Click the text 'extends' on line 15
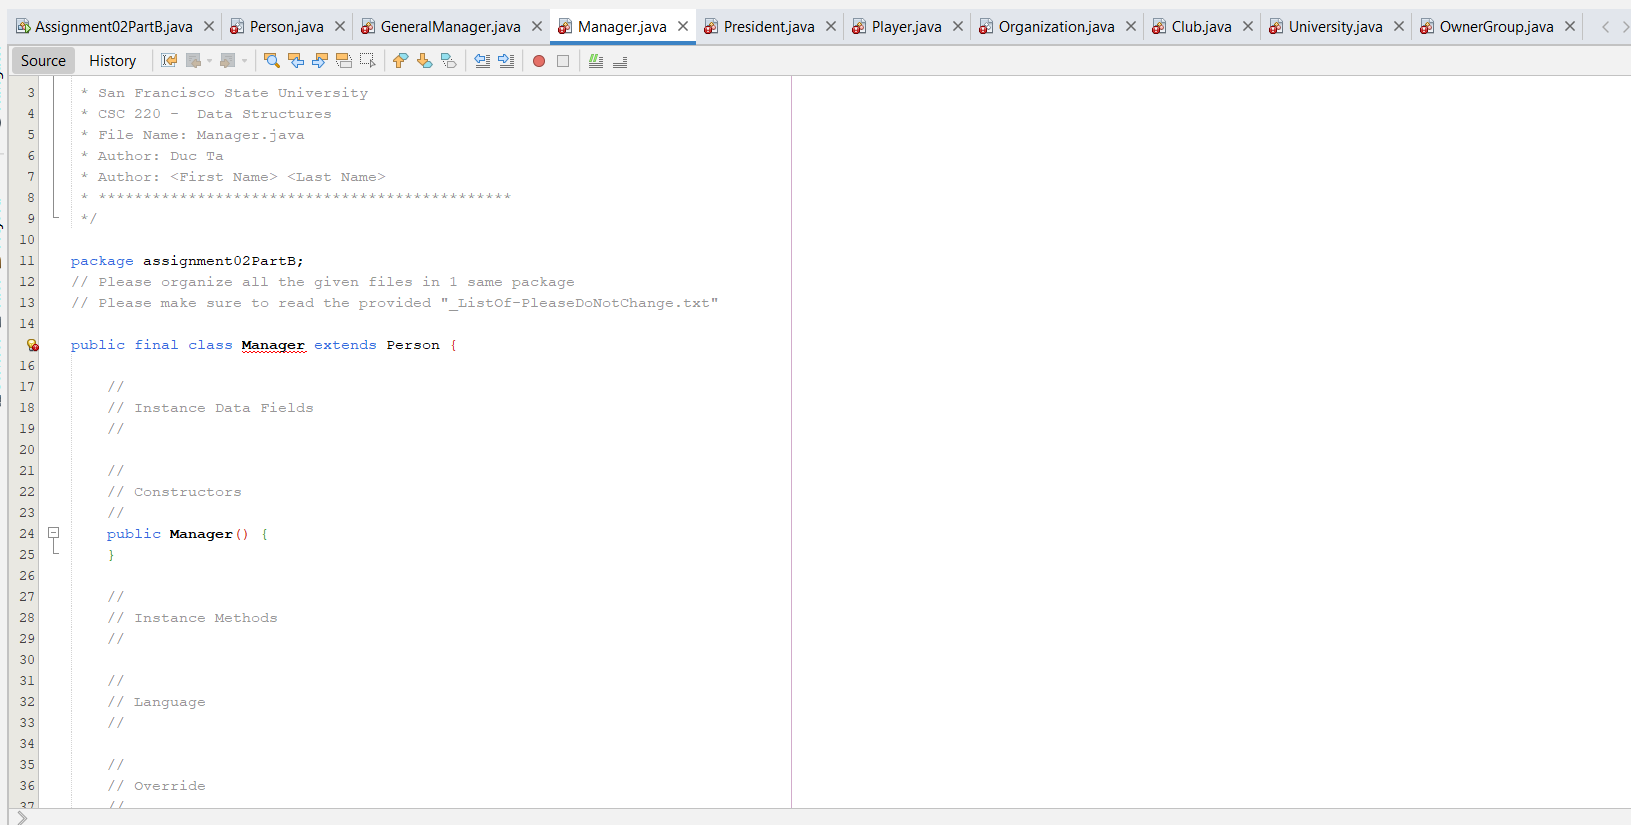 (x=345, y=345)
